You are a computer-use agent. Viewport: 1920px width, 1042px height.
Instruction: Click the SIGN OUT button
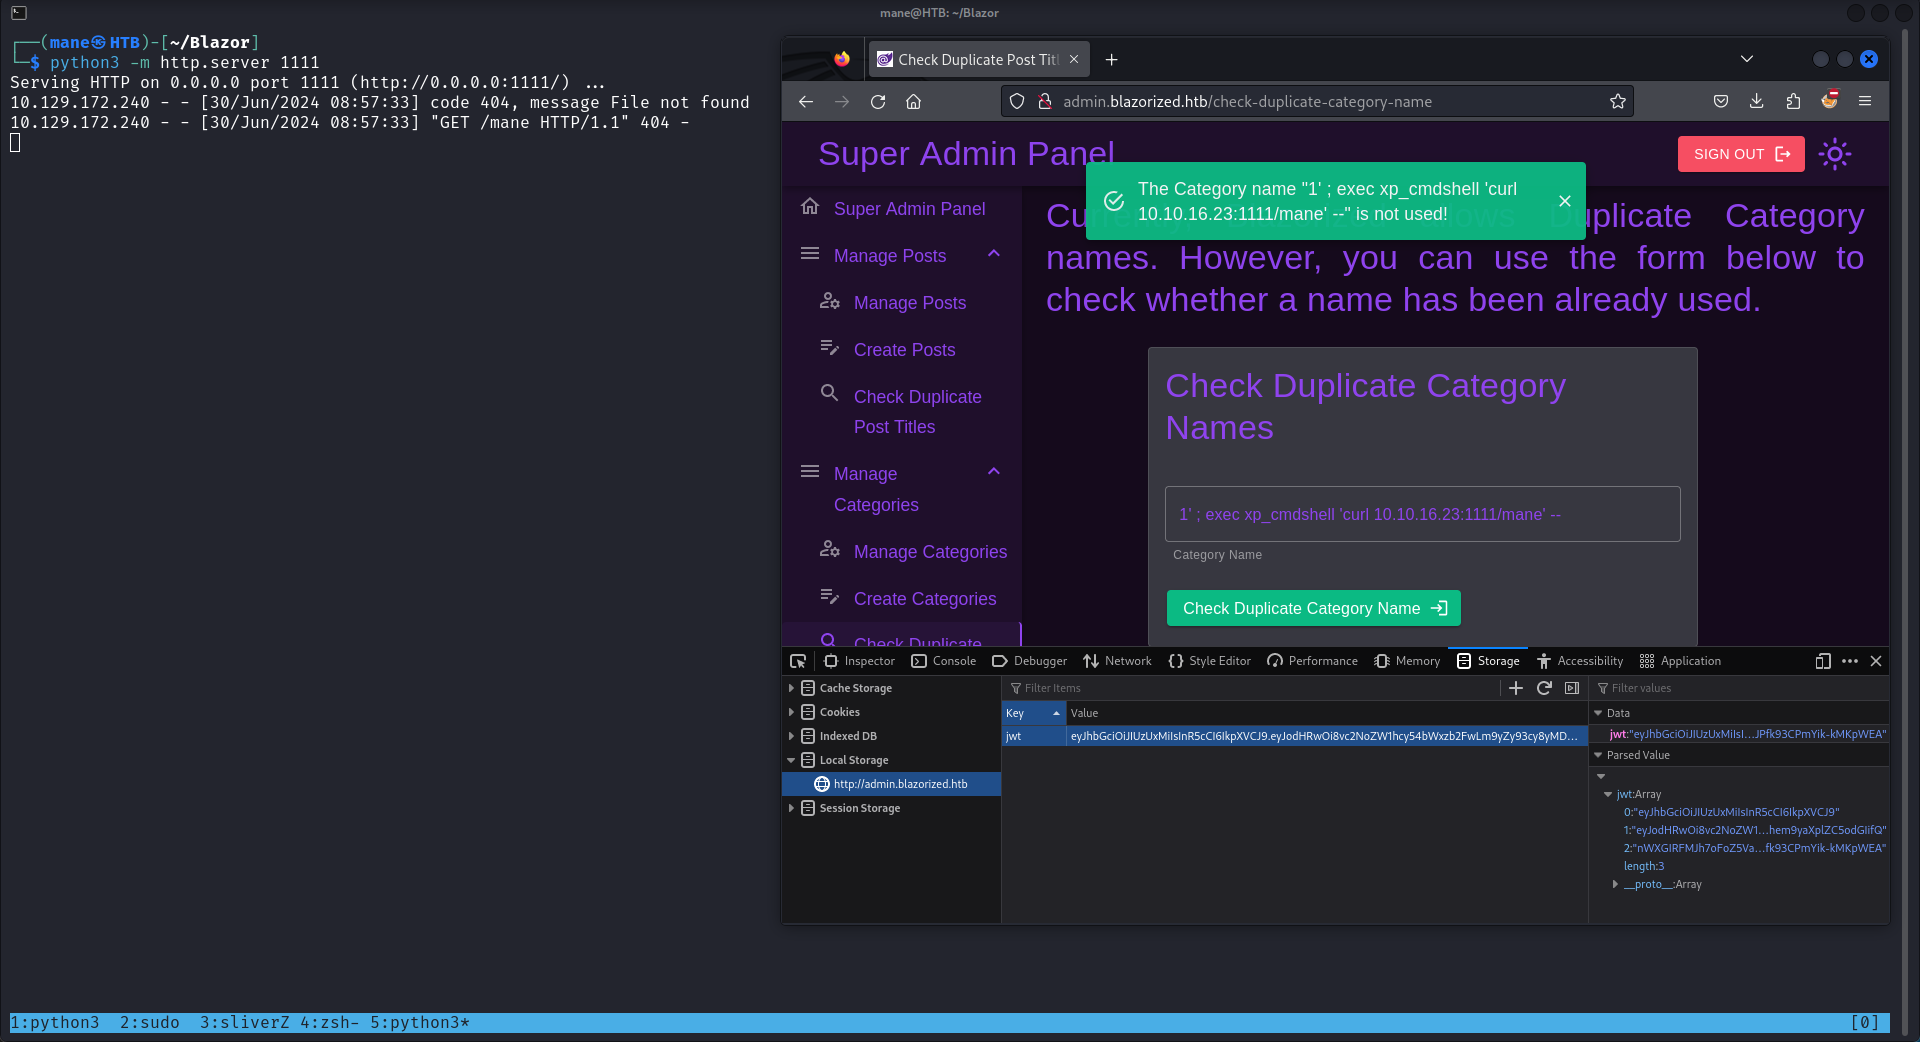1741,154
